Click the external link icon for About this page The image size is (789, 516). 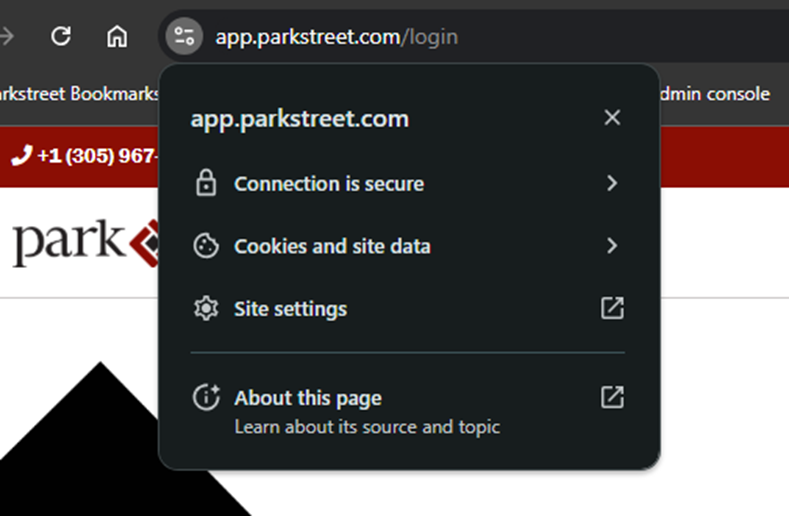coord(612,397)
